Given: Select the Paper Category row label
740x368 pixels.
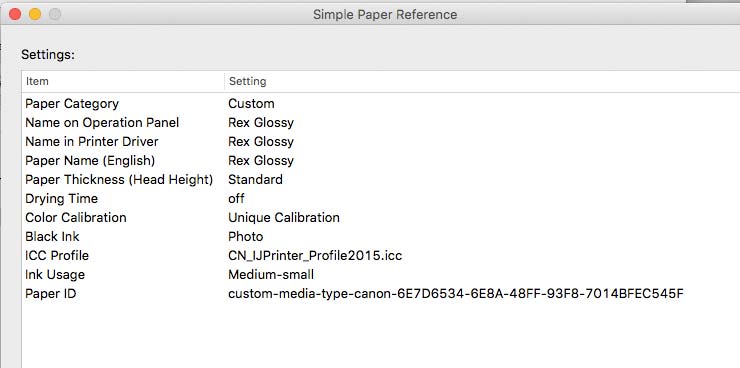Looking at the screenshot, I should pyautogui.click(x=72, y=103).
